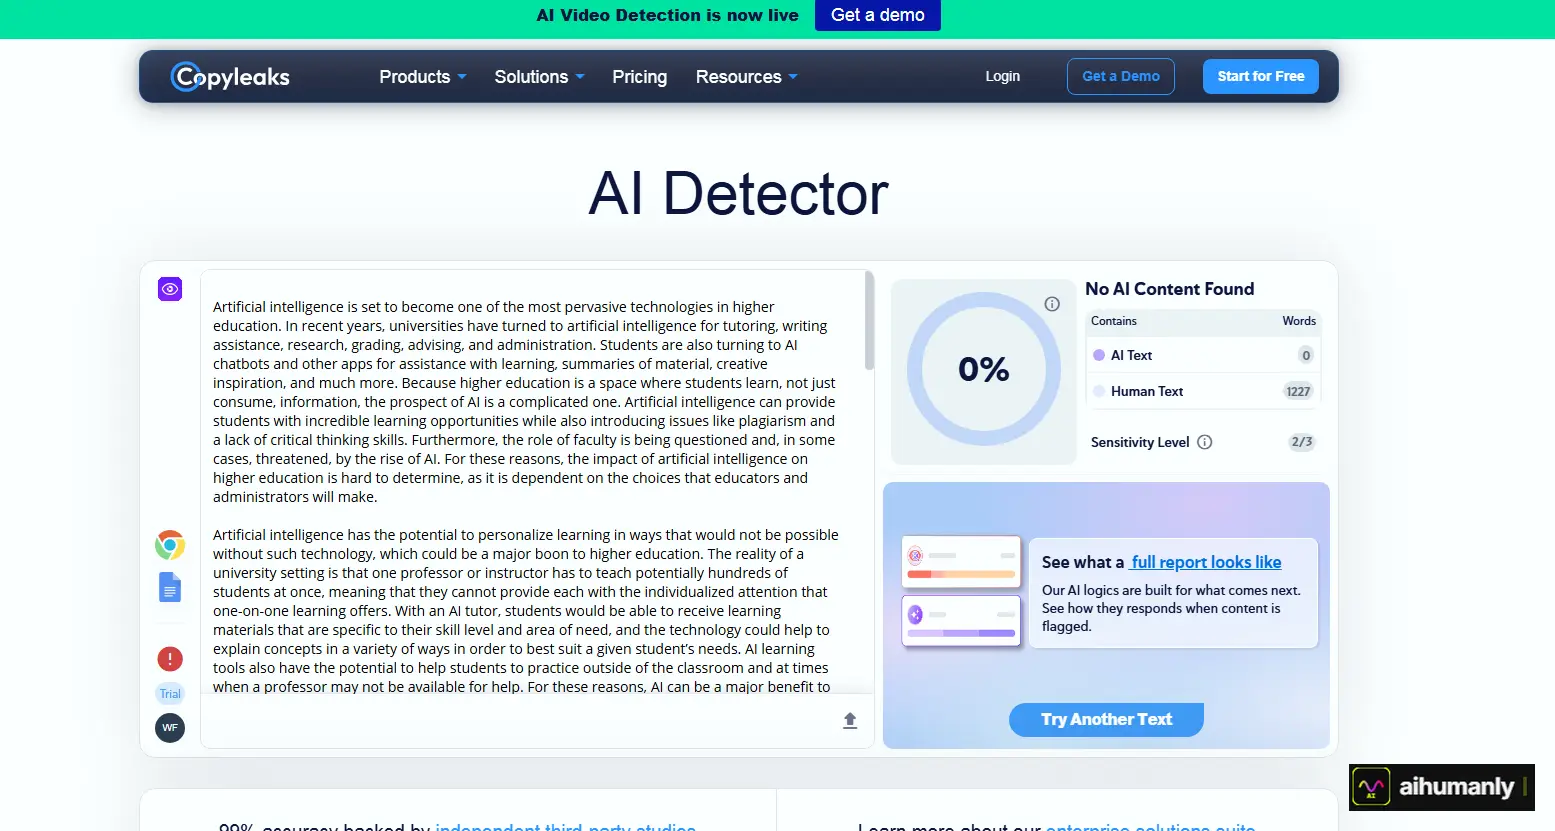Click the No AI Content Found heading
This screenshot has height=831, width=1555.
(1170, 289)
